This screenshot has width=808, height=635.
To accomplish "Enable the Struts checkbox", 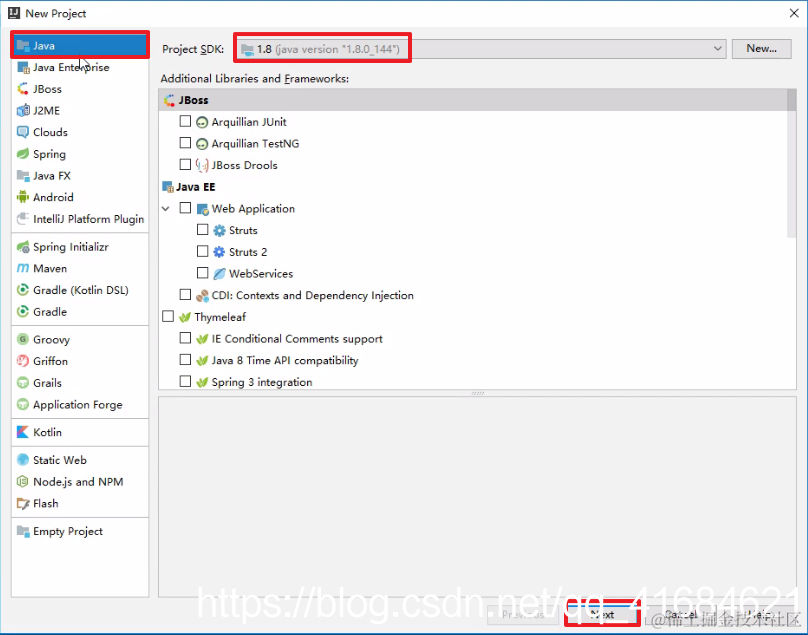I will pos(203,230).
